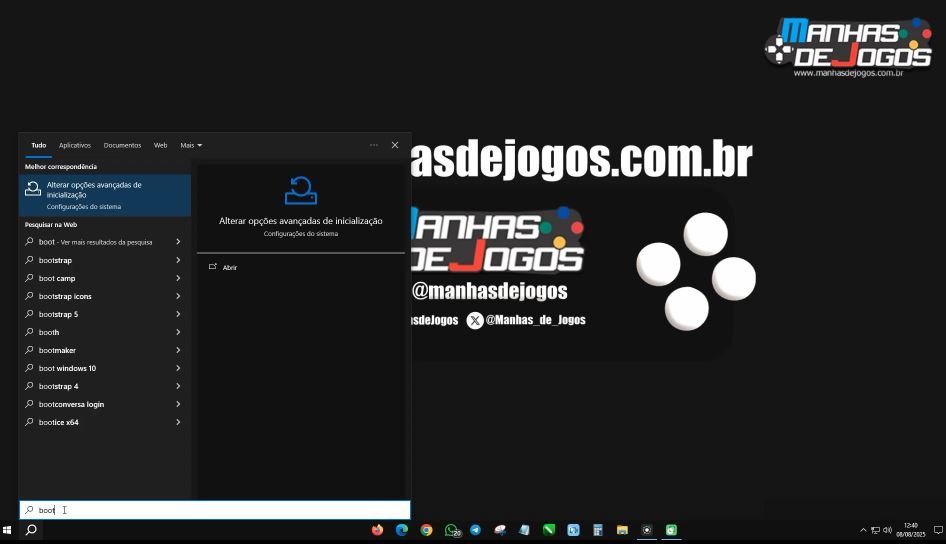The image size is (946, 544).
Task: Click the Windows Start button
Action: click(8, 530)
